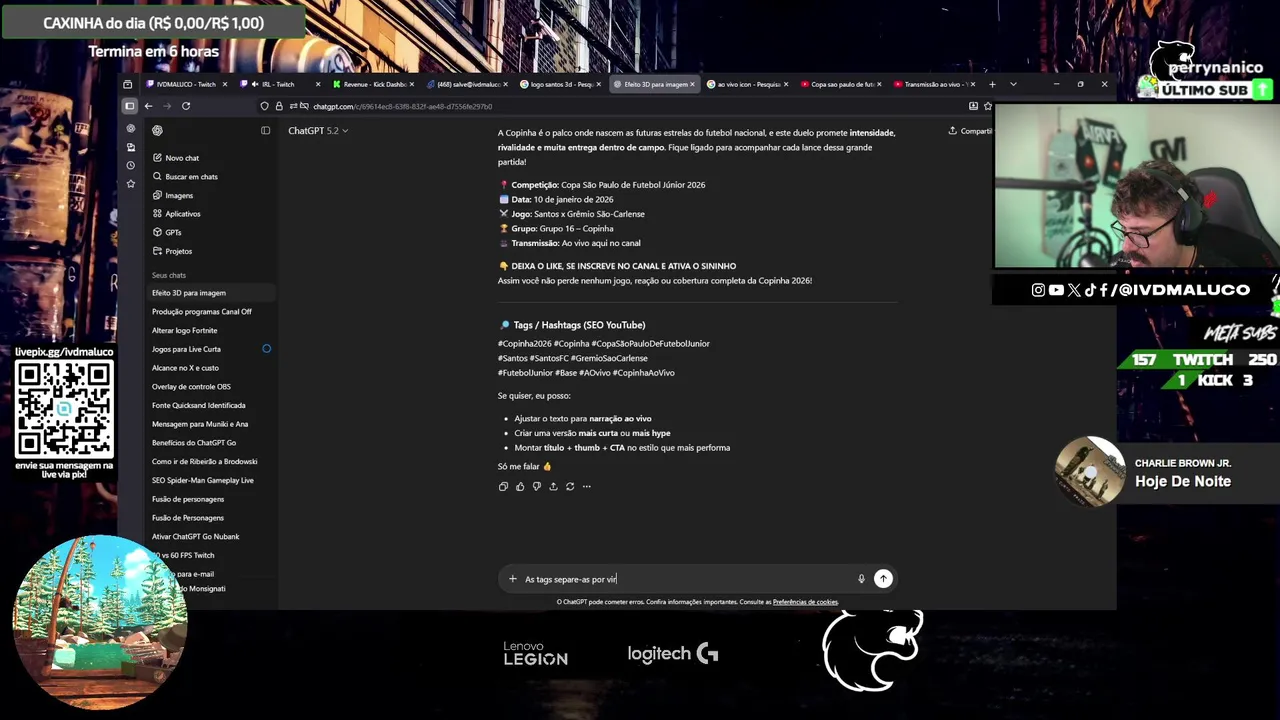This screenshot has width=1280, height=720.
Task: Open chat SEO Spider-Man Gameplay Live
Action: pyautogui.click(x=202, y=481)
